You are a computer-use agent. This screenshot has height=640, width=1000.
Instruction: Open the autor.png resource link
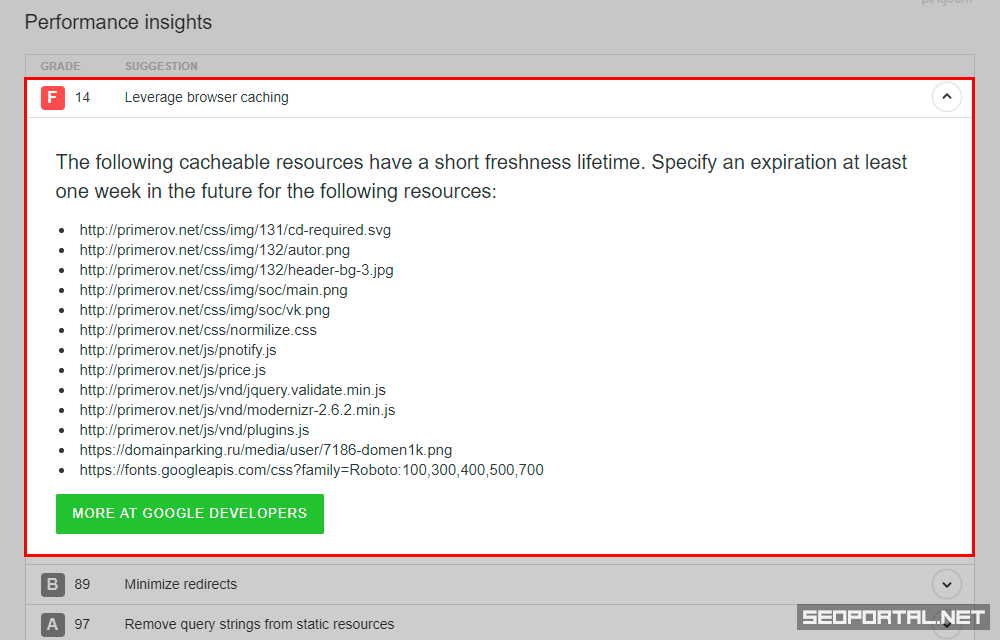coord(215,250)
